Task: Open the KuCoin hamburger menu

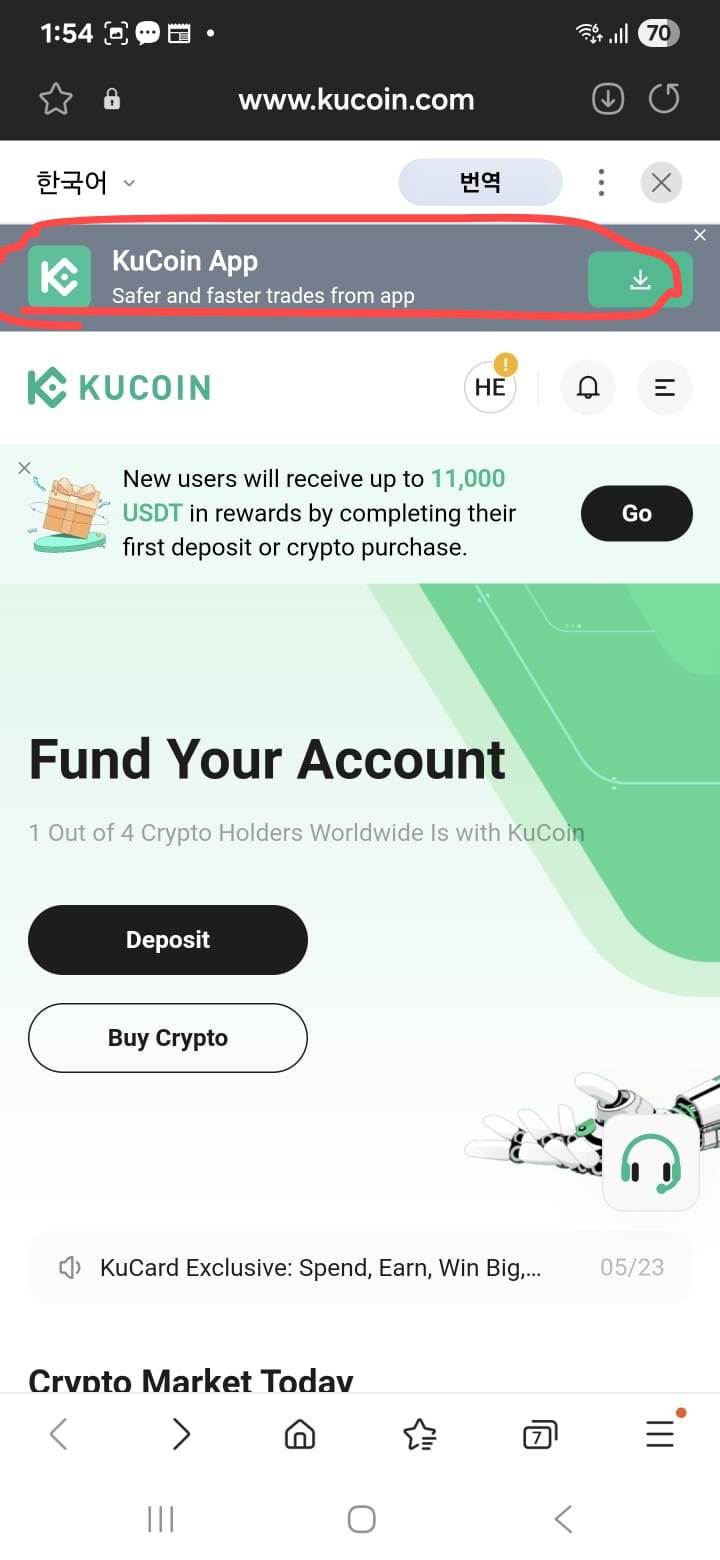Action: point(665,387)
